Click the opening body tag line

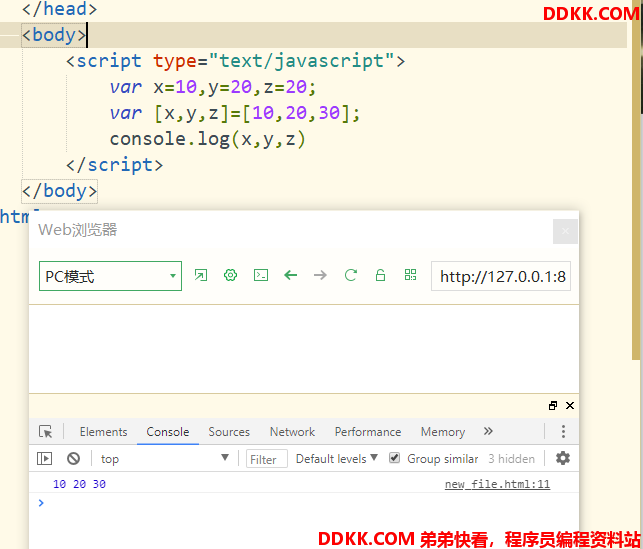pos(54,35)
